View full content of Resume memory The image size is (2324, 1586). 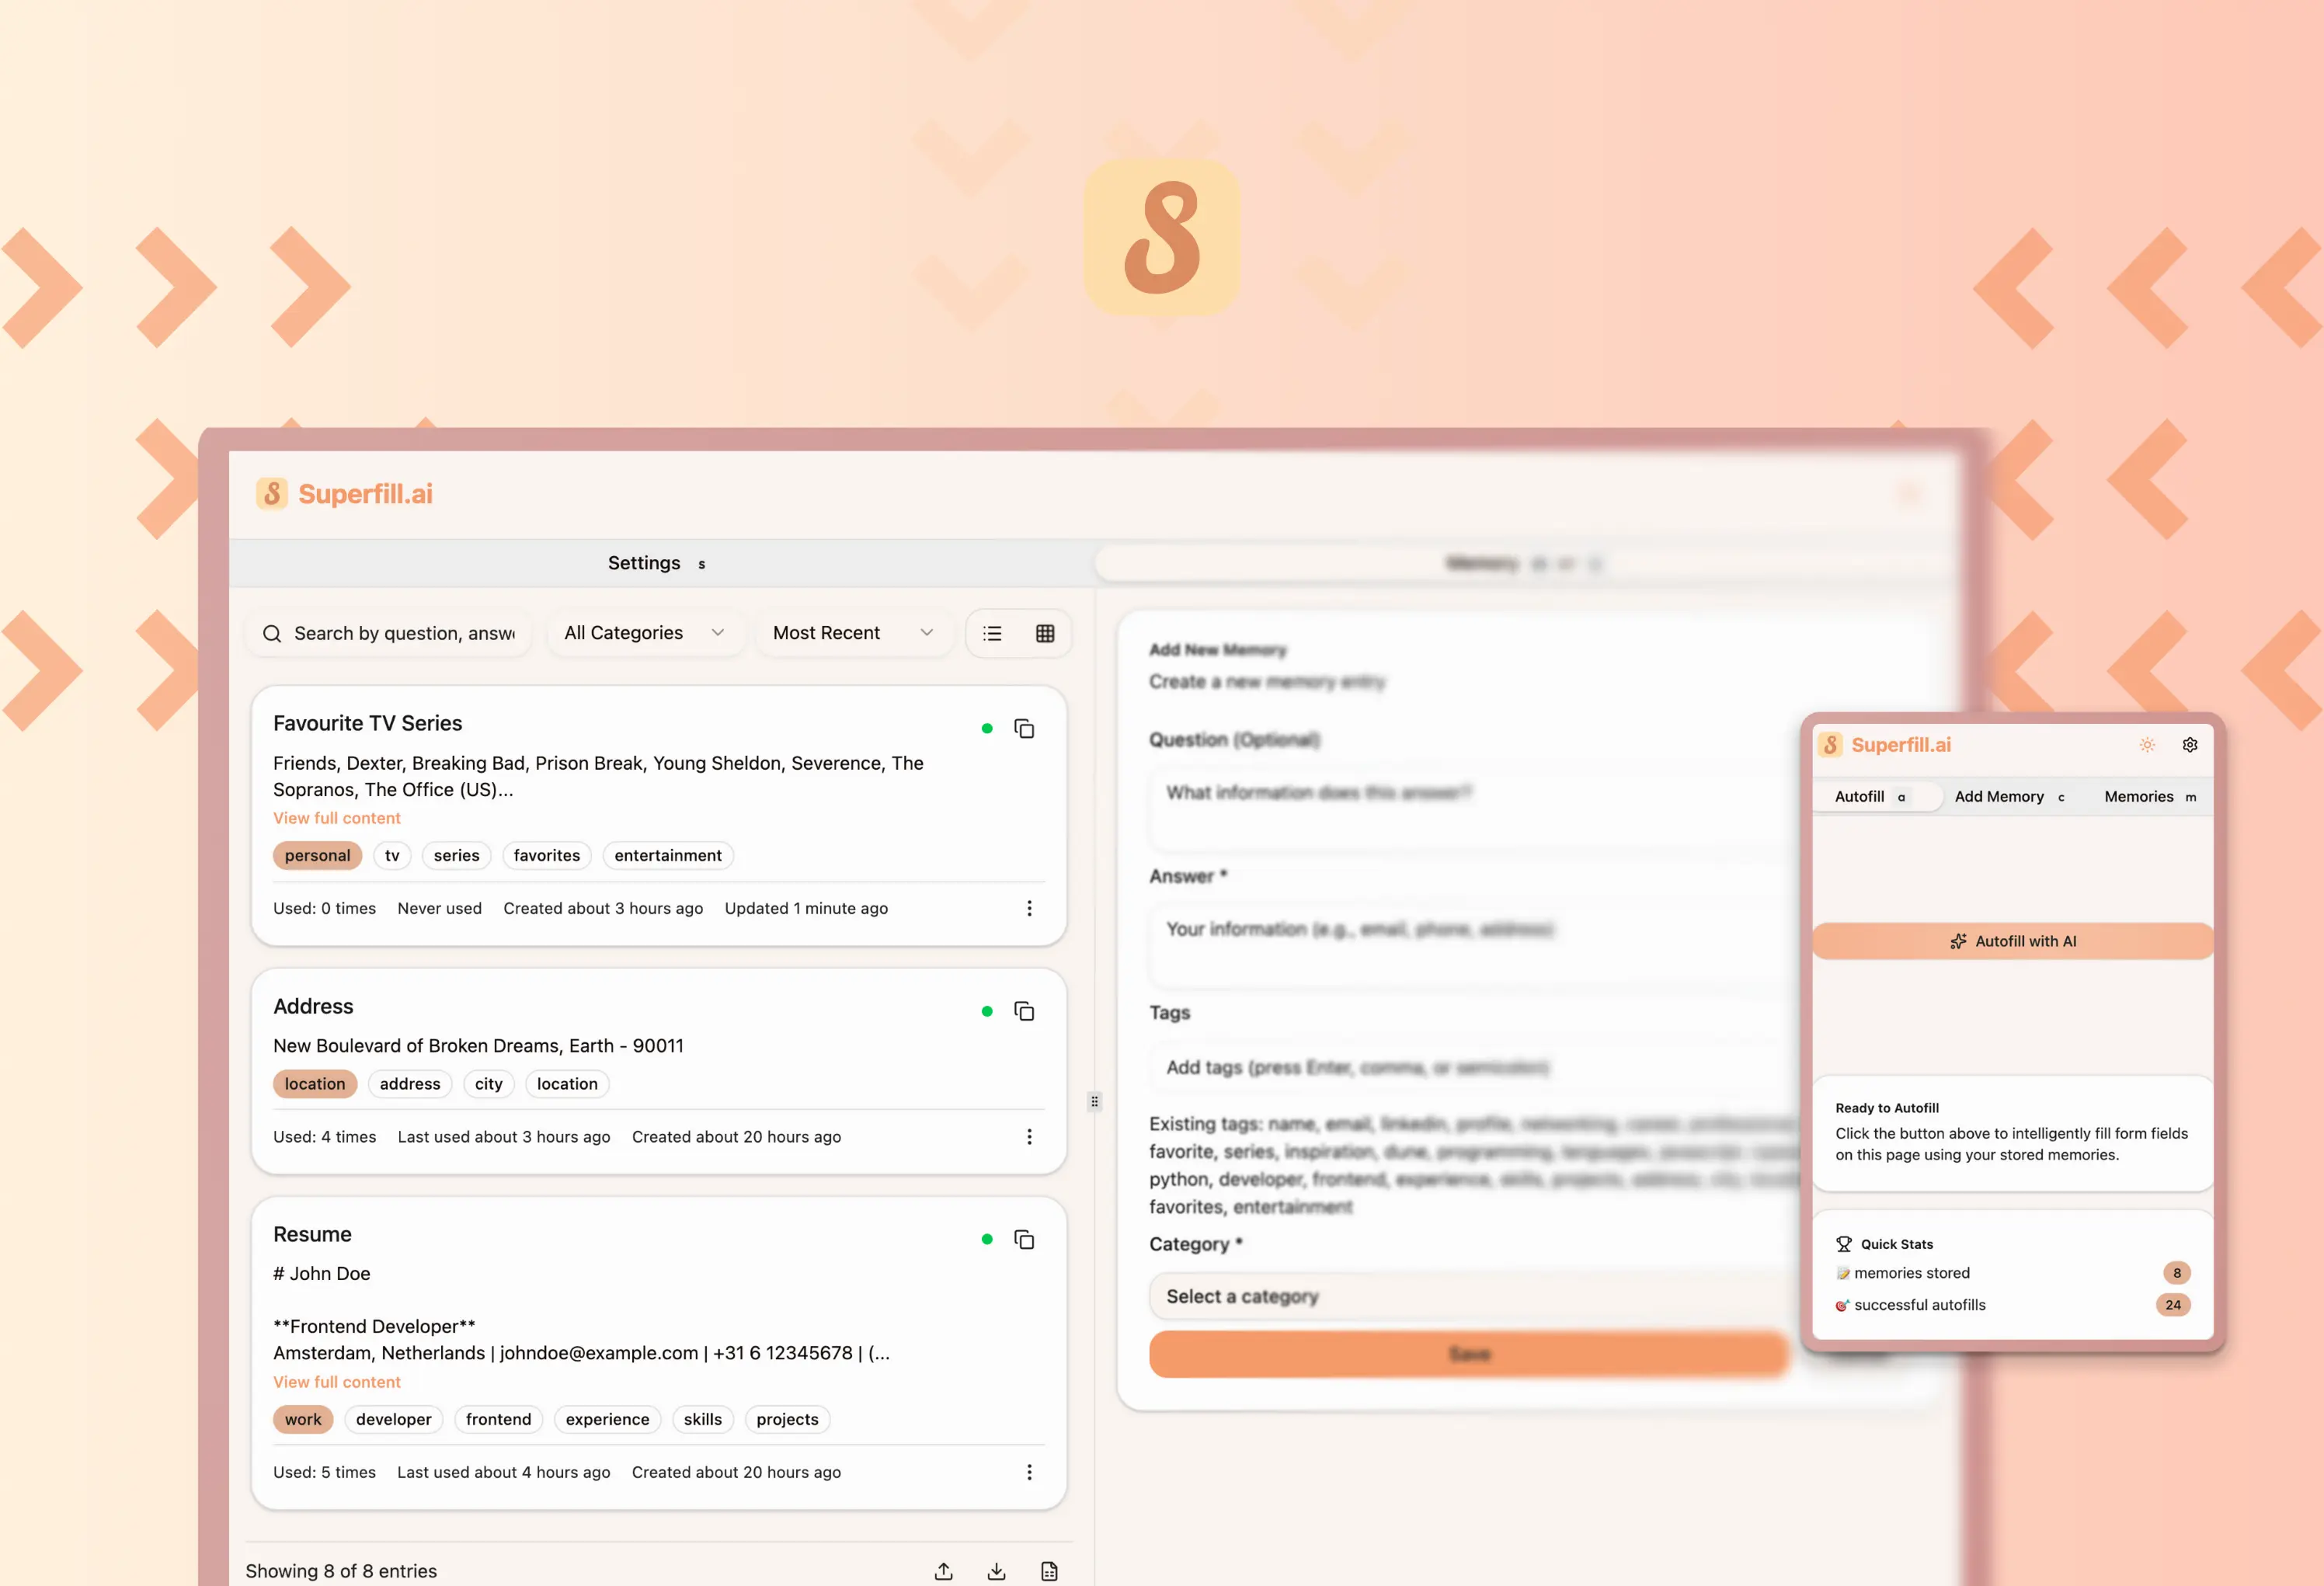pos(336,1382)
